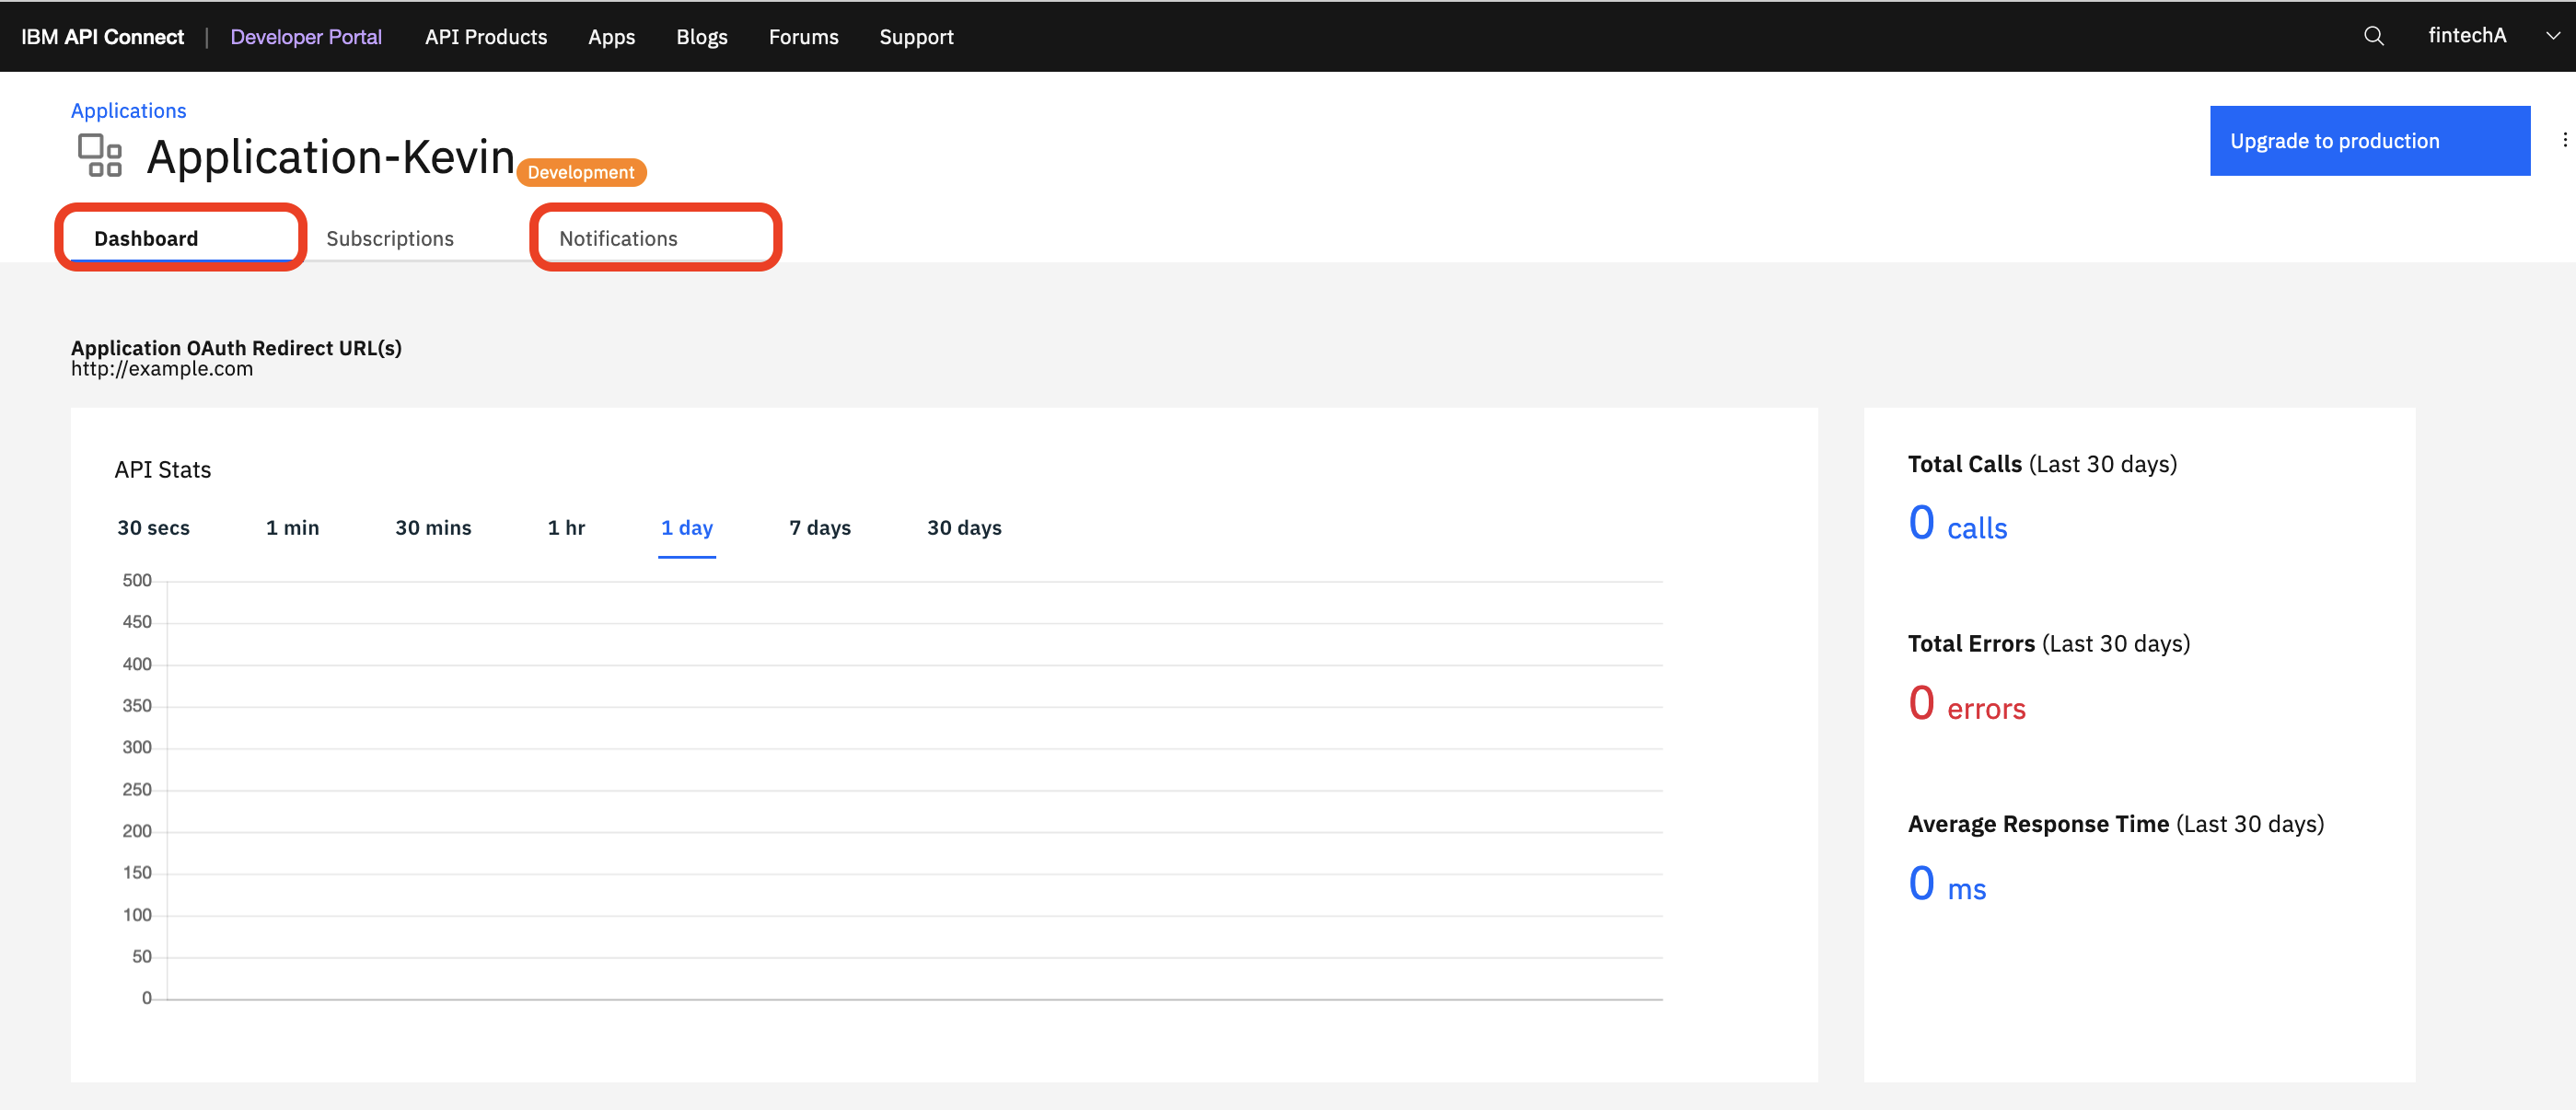The image size is (2576, 1110).
Task: Switch API Stats to 7 days
Action: pos(819,528)
